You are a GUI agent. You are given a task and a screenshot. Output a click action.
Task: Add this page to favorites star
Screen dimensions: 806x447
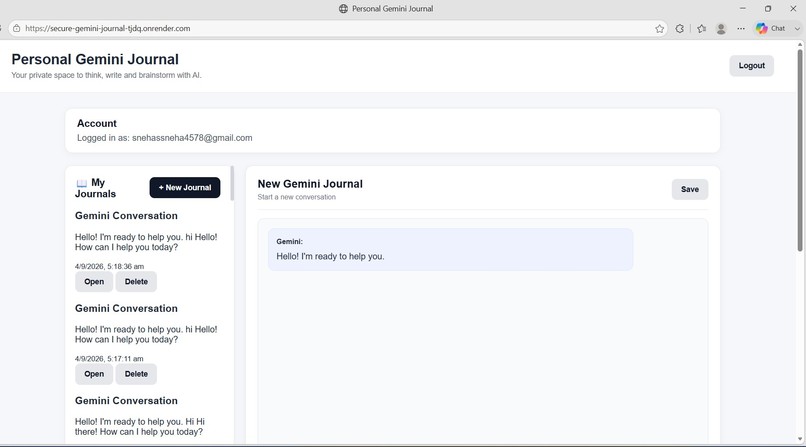(660, 29)
